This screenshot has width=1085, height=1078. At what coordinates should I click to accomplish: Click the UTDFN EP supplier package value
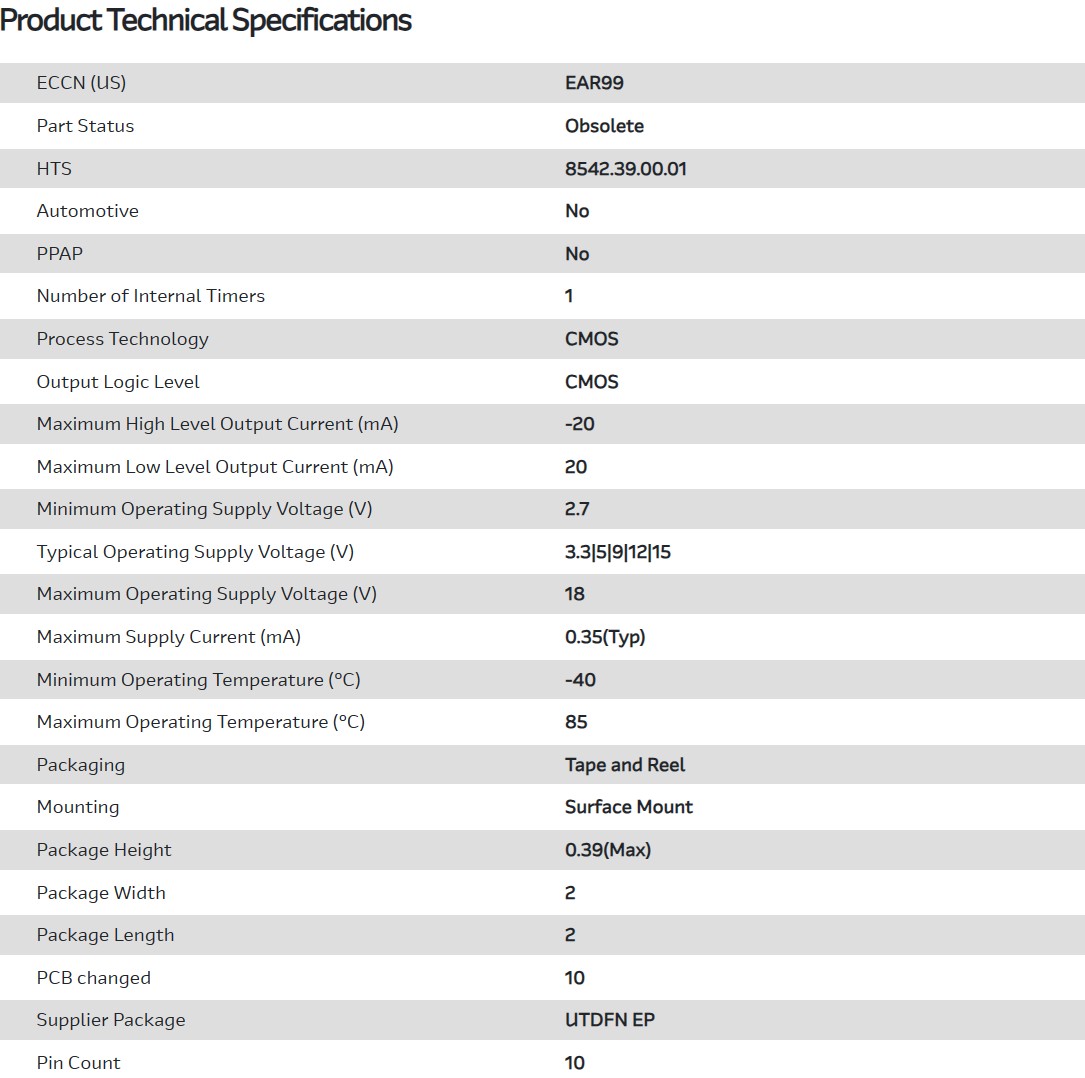pos(609,1020)
